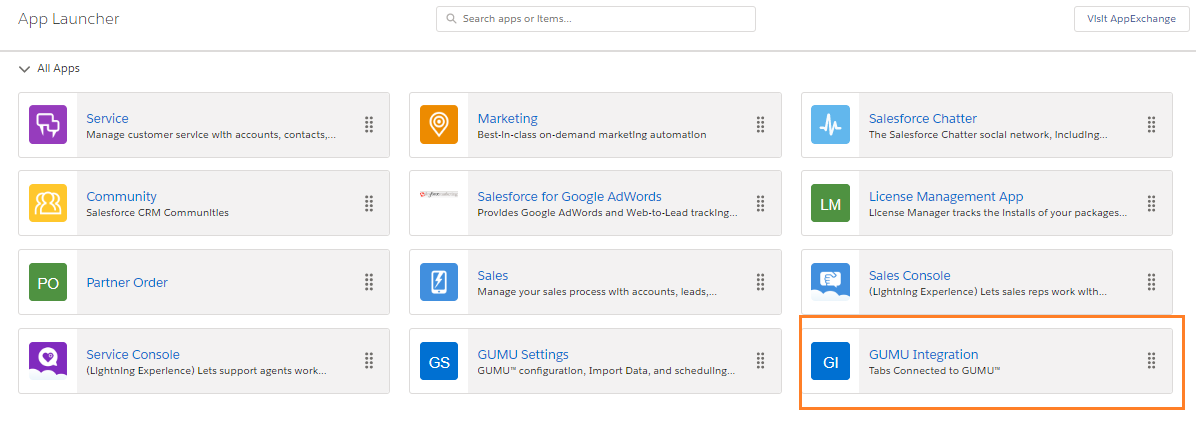Click 'Lets sales reps work with' description
Viewport: 1196px width, 421px height.
point(988,291)
